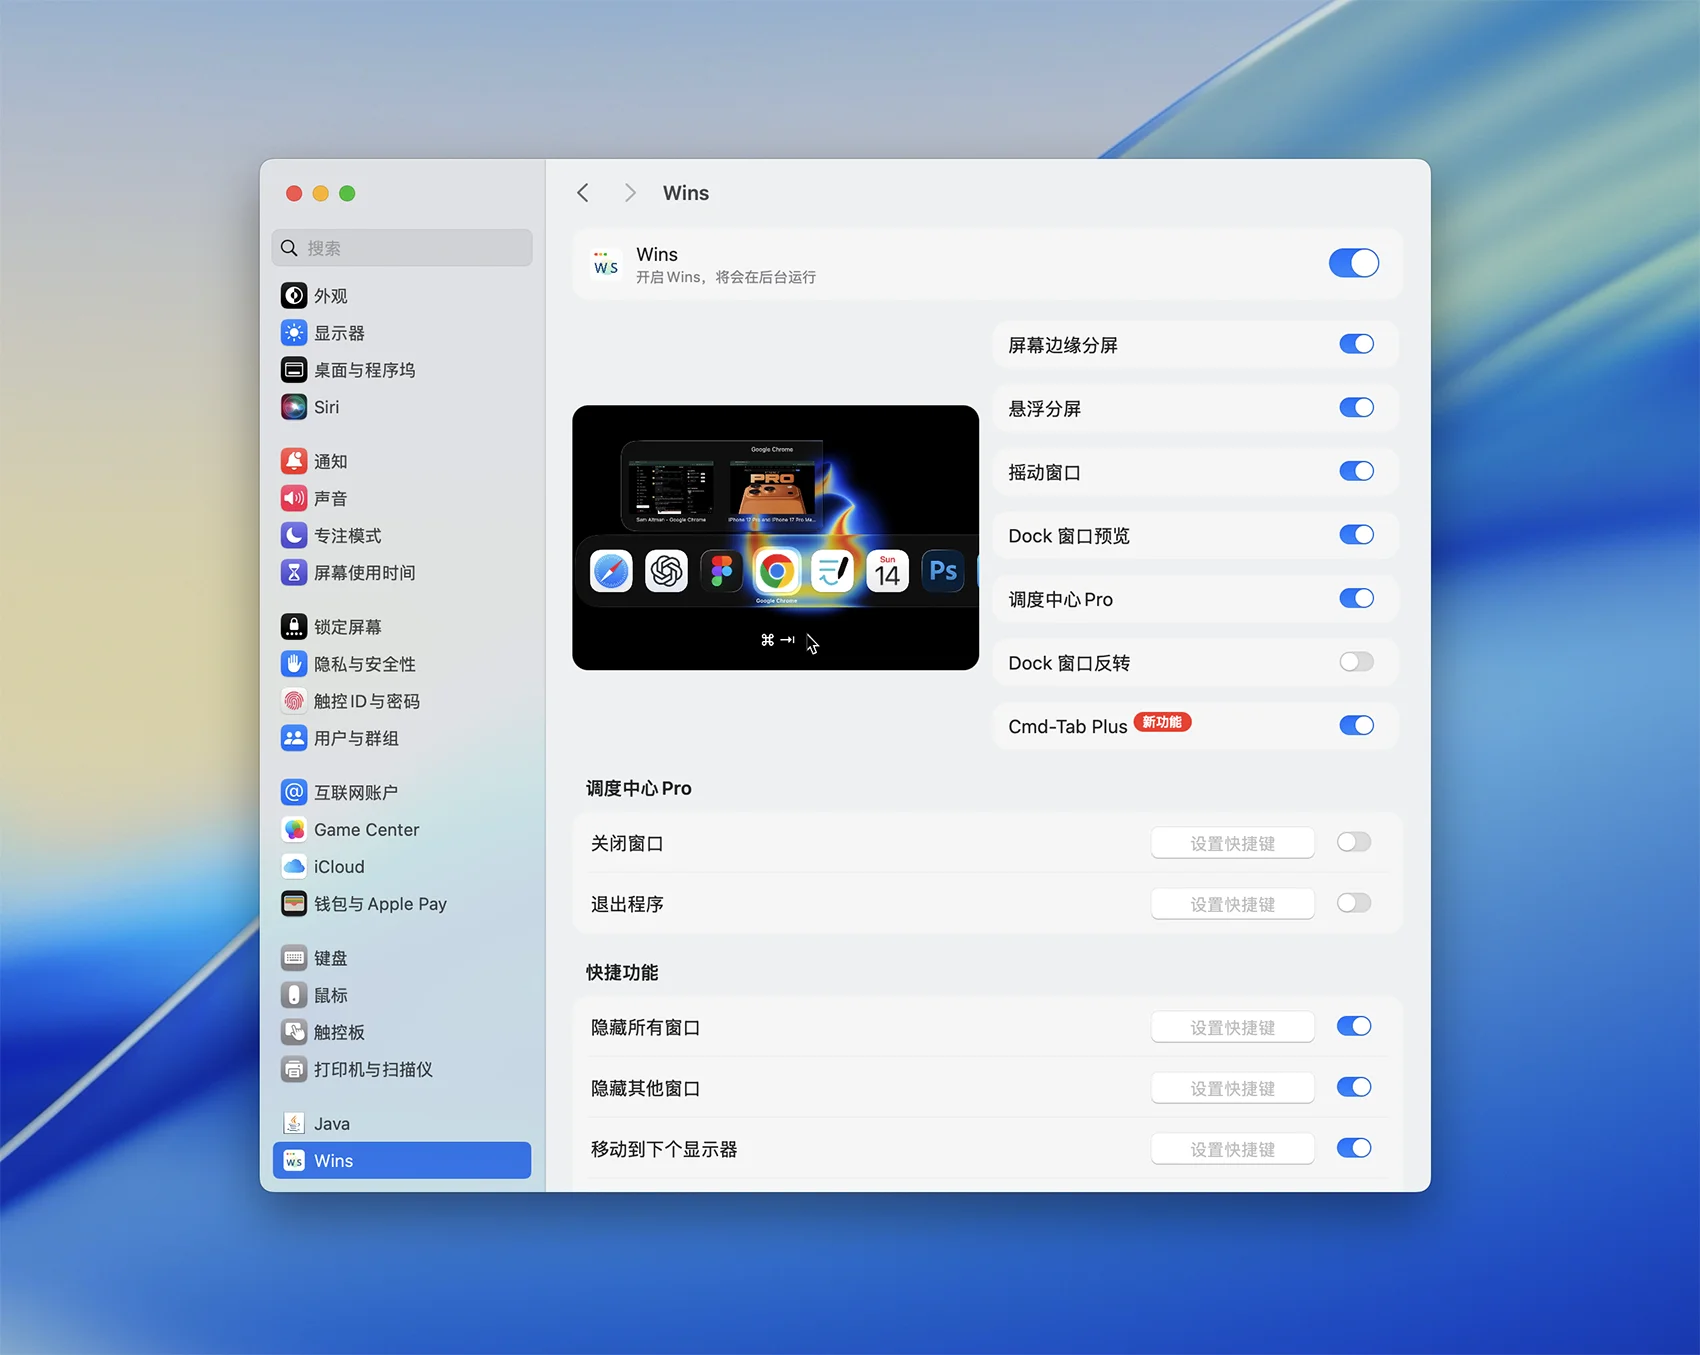Click the Dock preview demo thumbnail
Screen dimensions: 1700x1355
click(x=775, y=537)
